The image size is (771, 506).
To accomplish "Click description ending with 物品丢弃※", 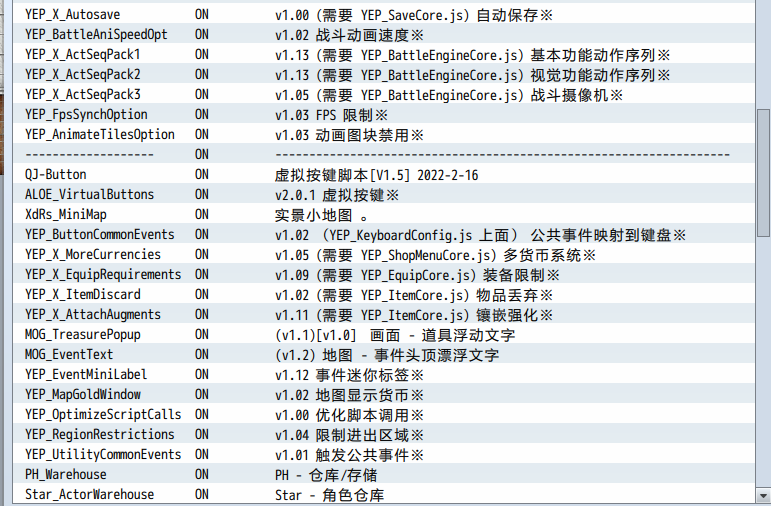I will (414, 295).
